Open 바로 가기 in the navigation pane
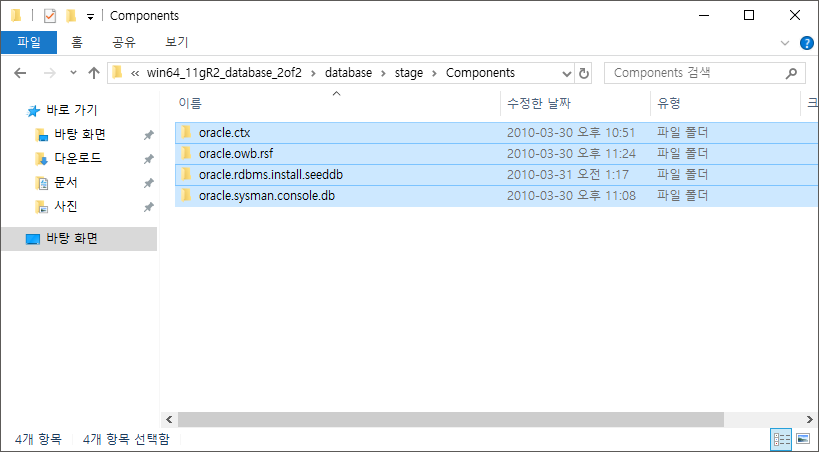The image size is (819, 452). [72, 110]
